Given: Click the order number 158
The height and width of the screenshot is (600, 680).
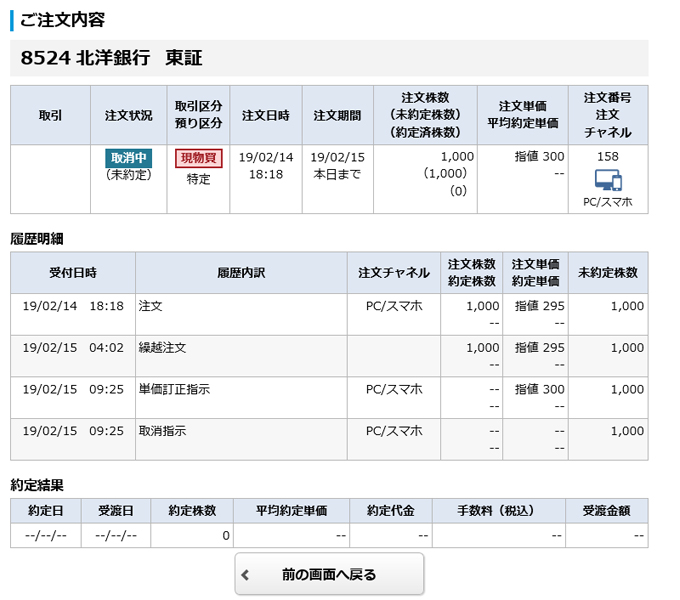Looking at the screenshot, I should [x=608, y=157].
